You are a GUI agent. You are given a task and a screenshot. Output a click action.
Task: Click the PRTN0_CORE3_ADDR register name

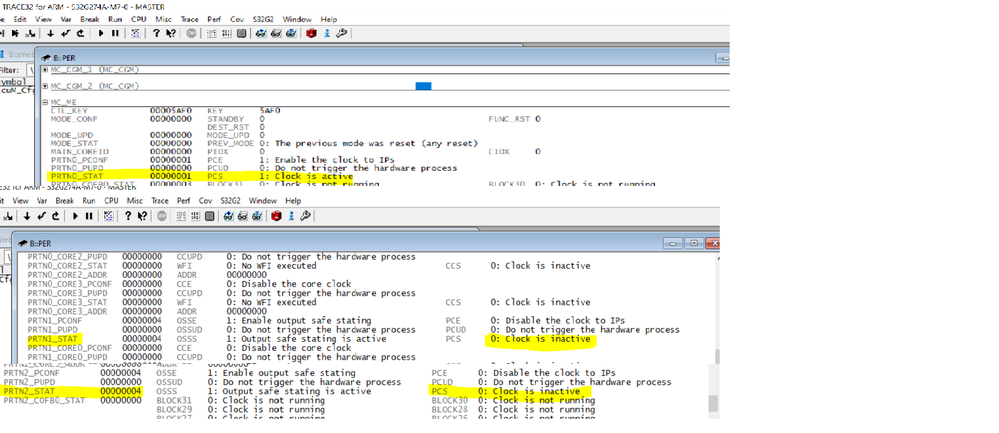point(68,311)
